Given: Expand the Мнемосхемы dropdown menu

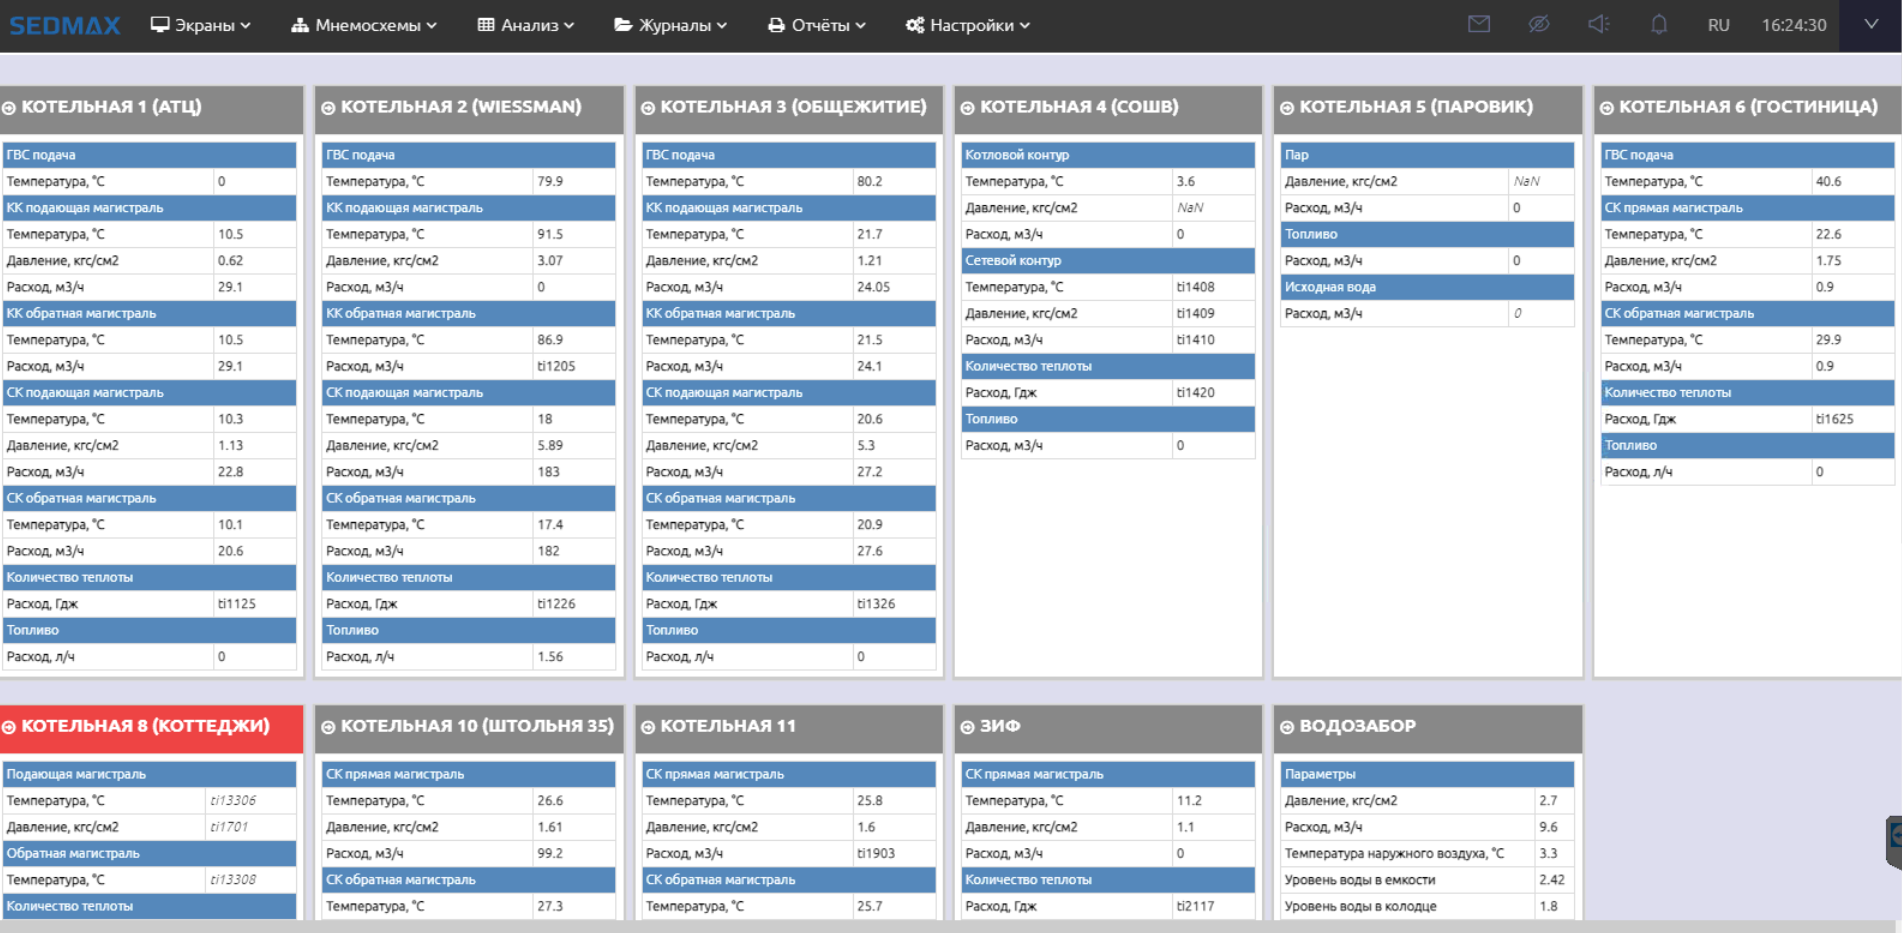Looking at the screenshot, I should click(364, 25).
